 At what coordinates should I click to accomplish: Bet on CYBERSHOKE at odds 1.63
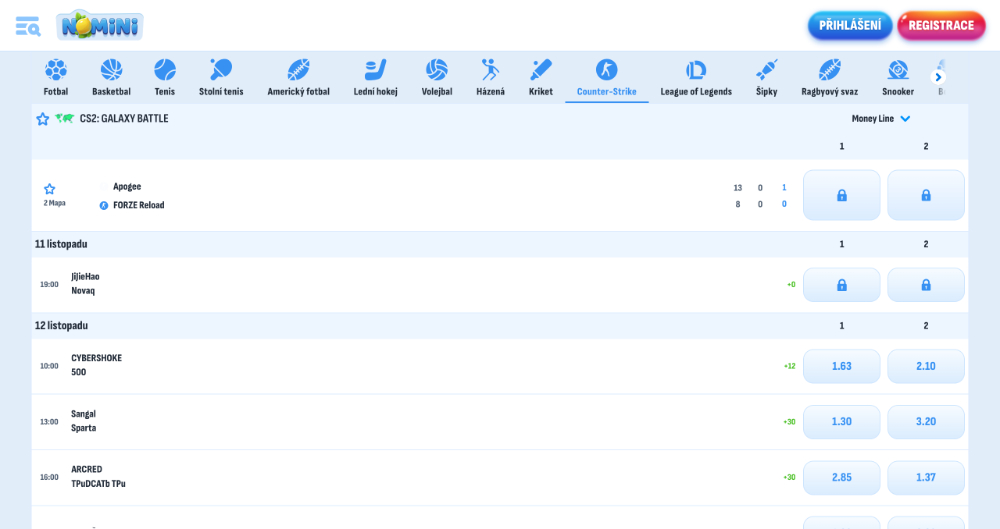point(841,366)
